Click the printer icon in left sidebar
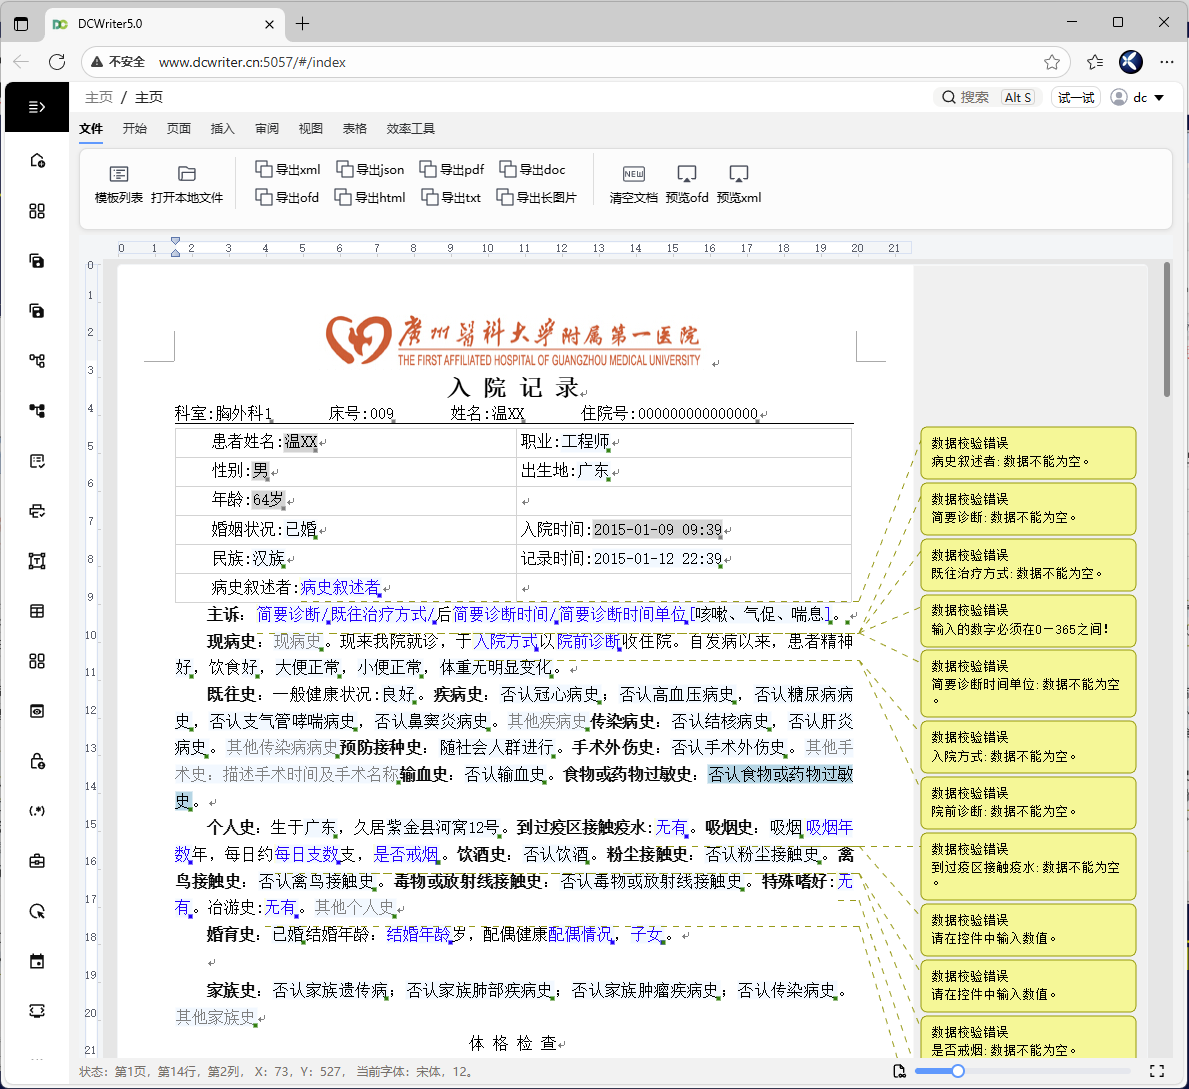 click(37, 511)
